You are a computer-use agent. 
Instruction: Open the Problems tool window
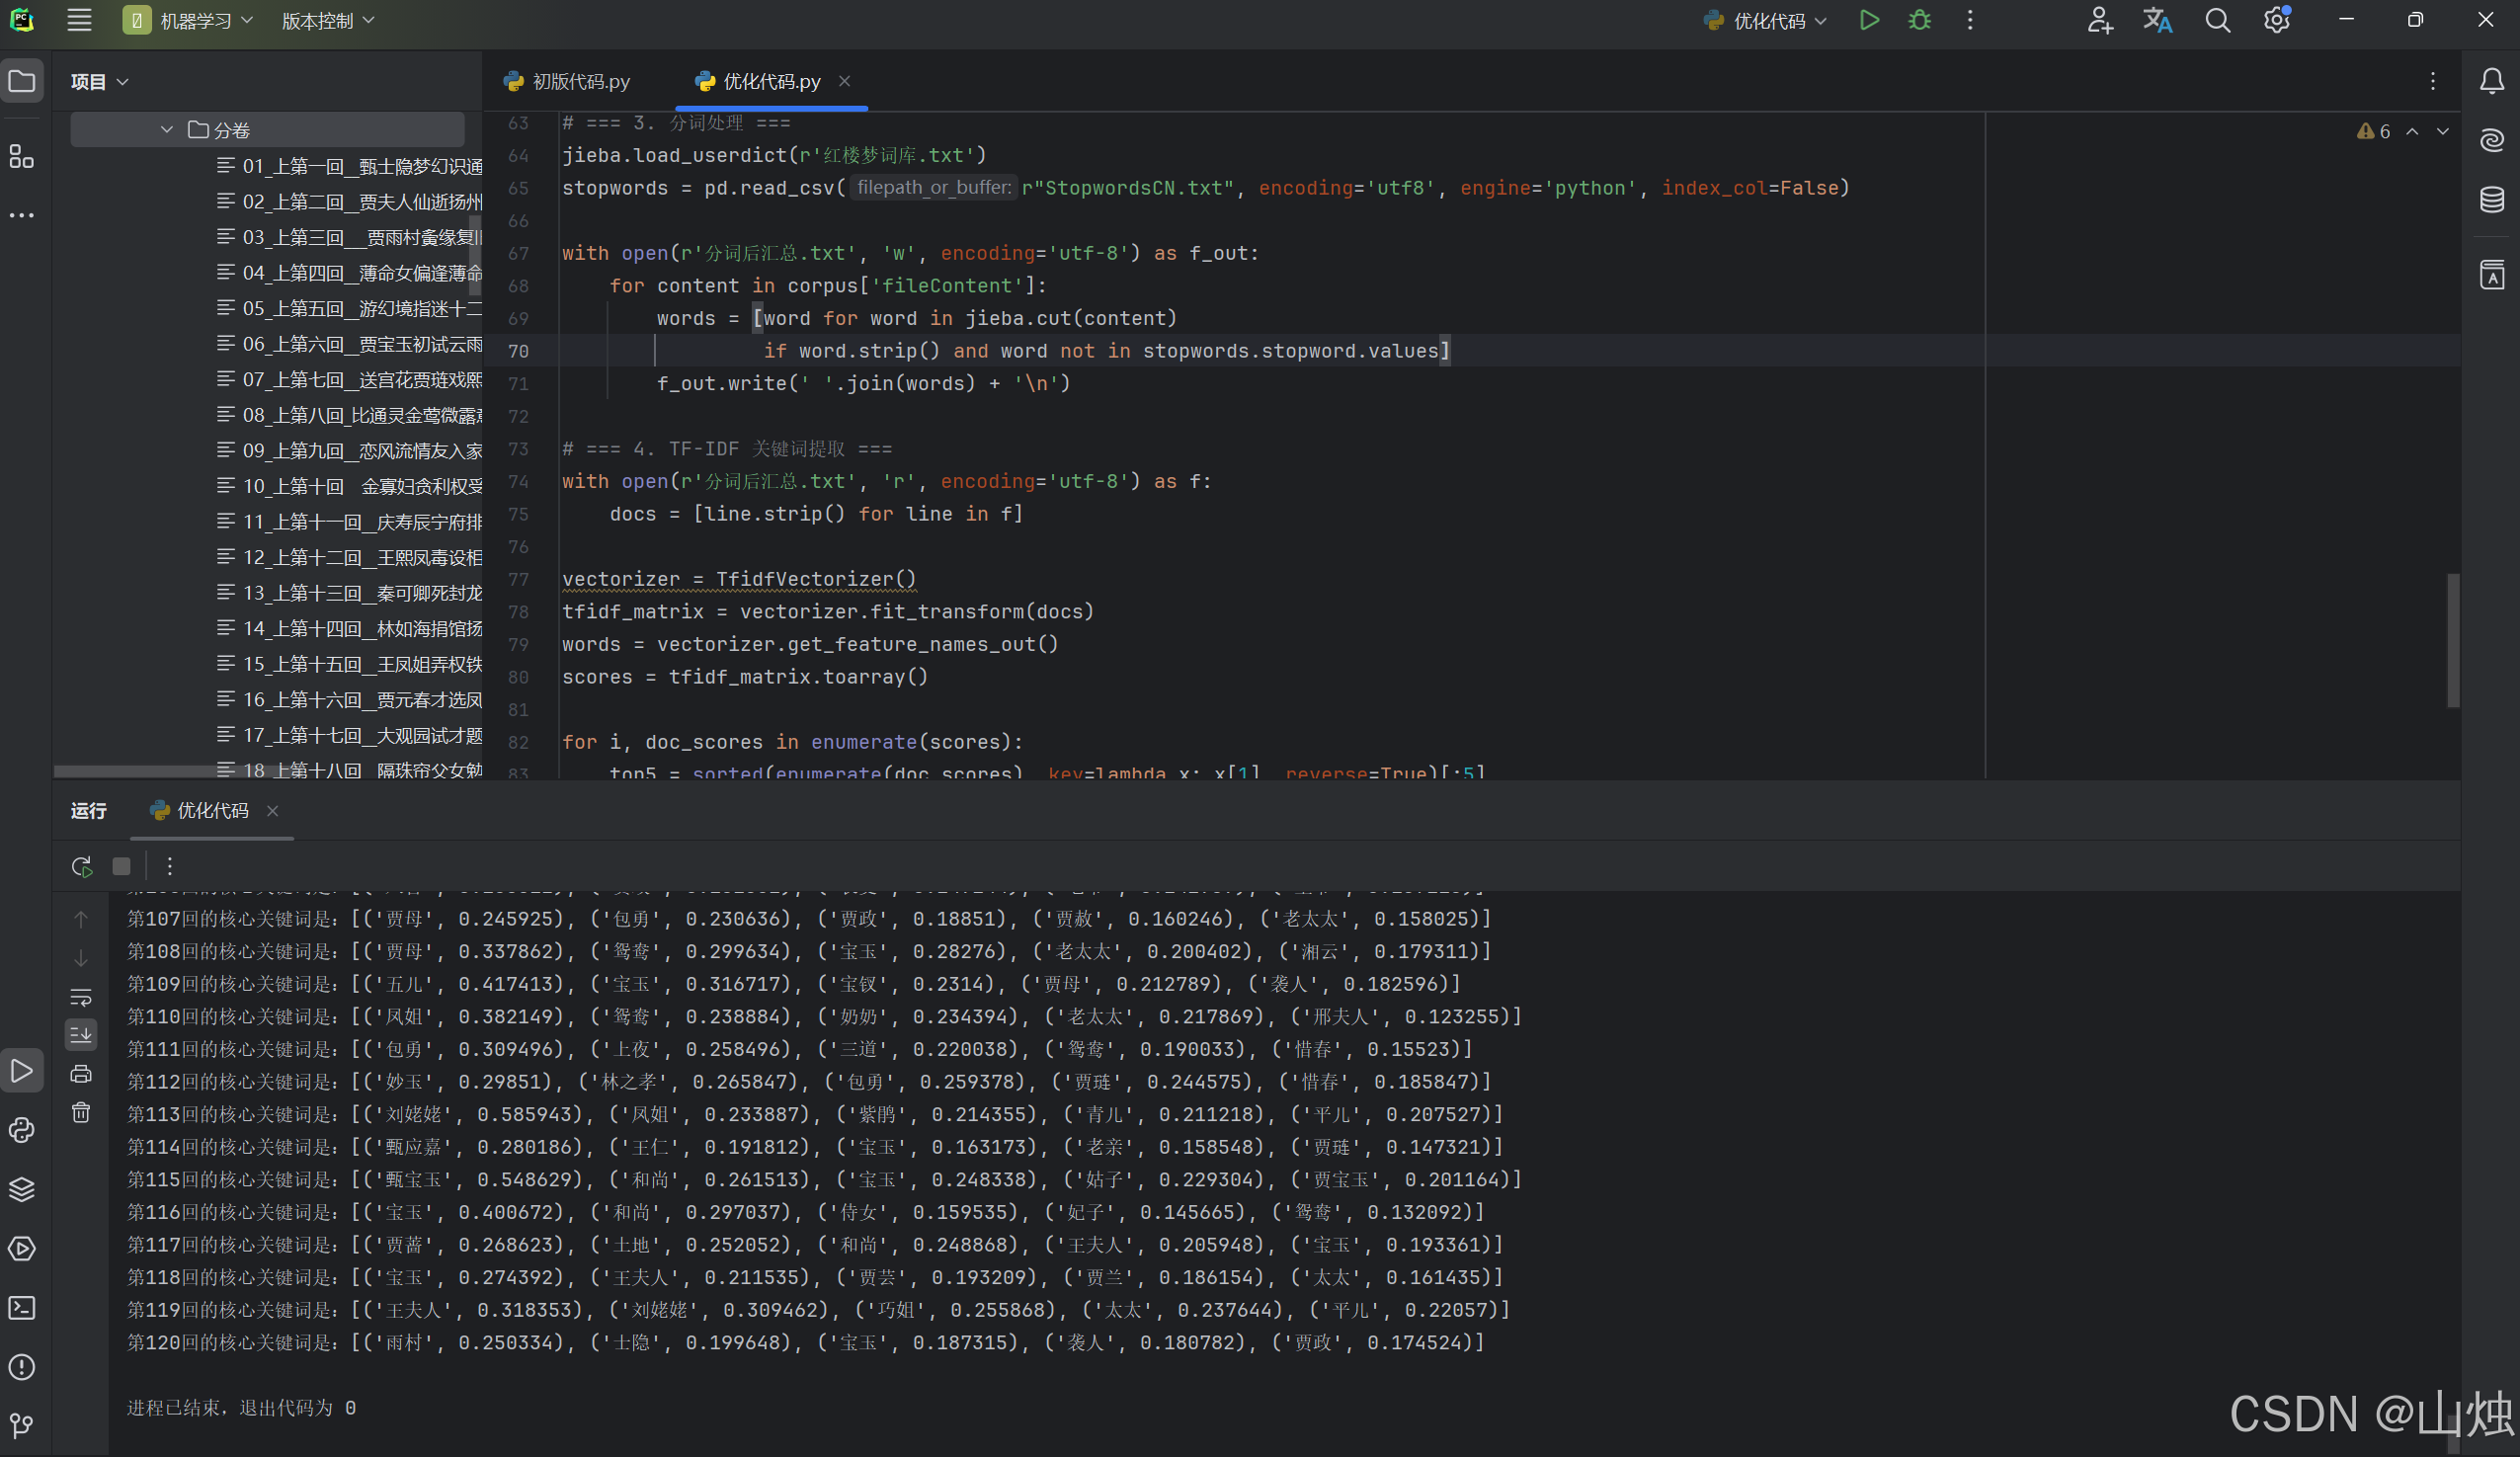point(22,1367)
